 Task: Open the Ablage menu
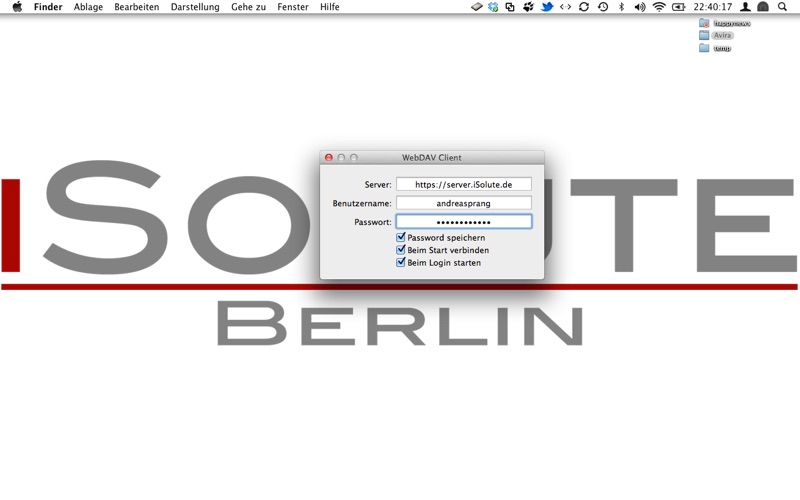click(x=88, y=7)
